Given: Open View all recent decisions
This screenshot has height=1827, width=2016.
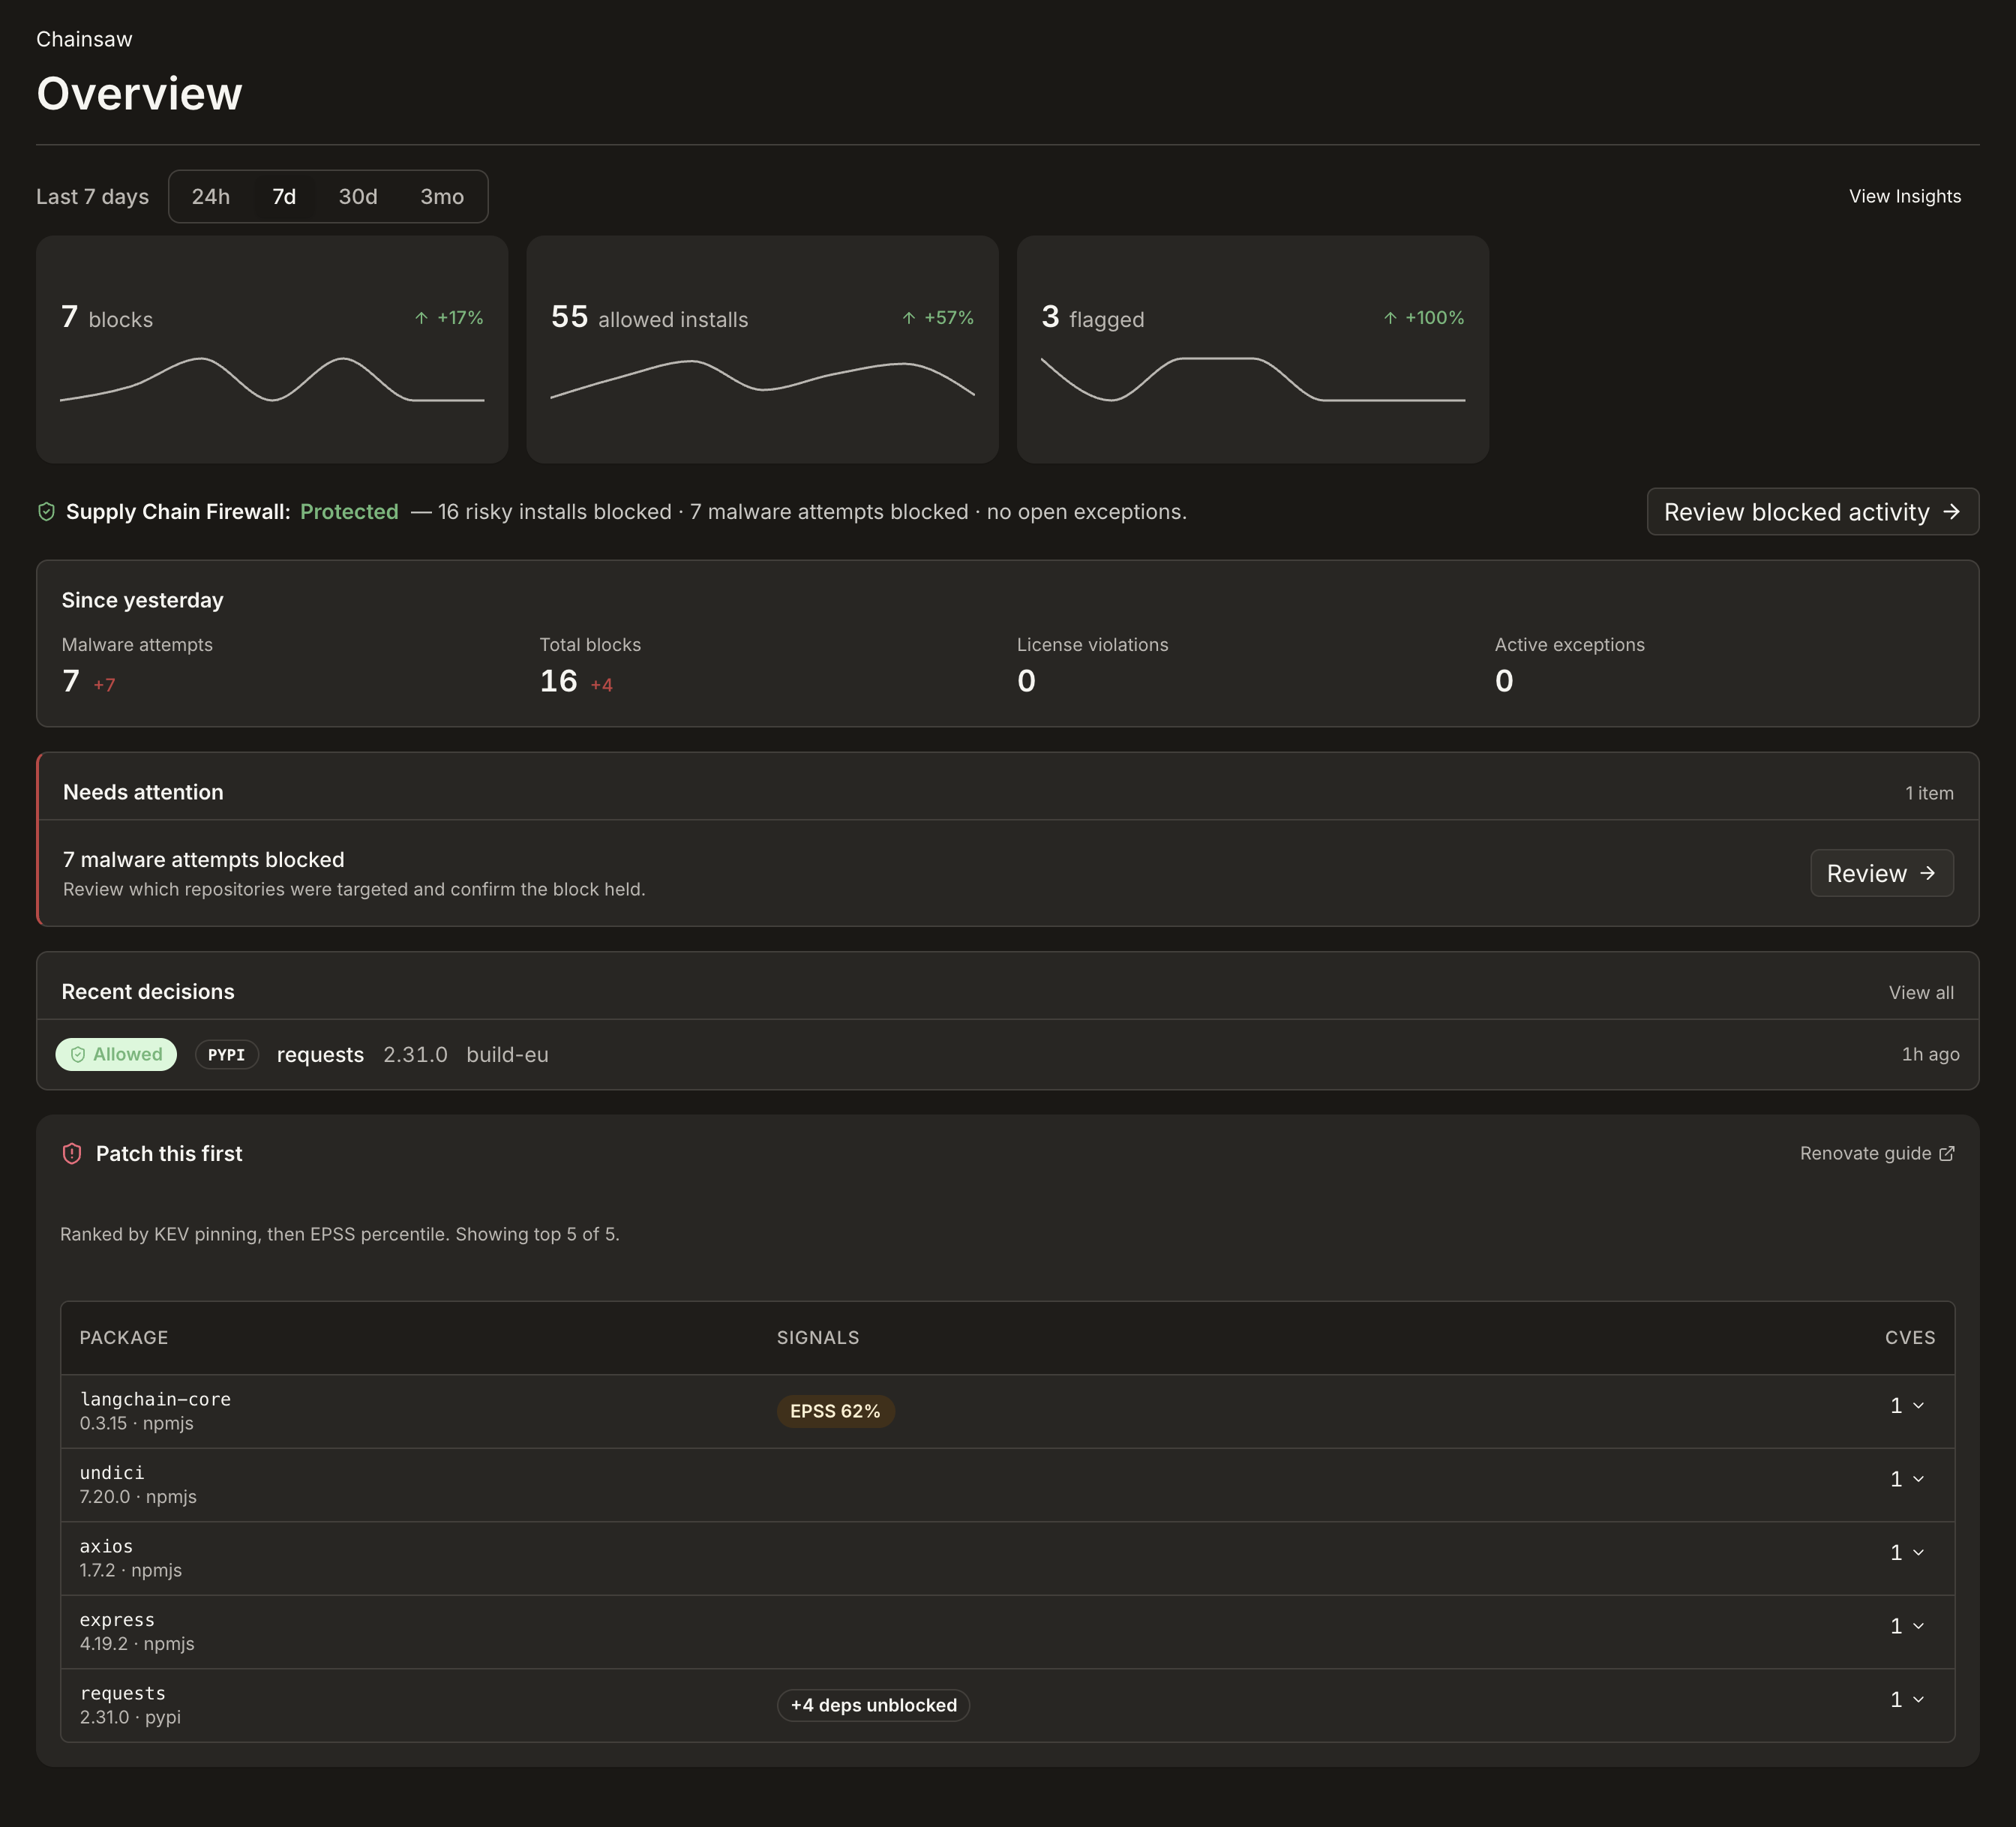Looking at the screenshot, I should 1921,992.
